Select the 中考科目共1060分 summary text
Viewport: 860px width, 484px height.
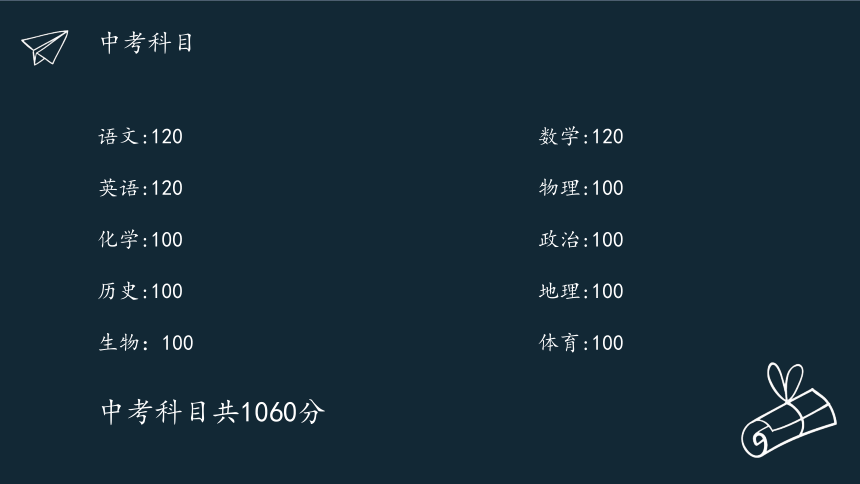coord(213,412)
